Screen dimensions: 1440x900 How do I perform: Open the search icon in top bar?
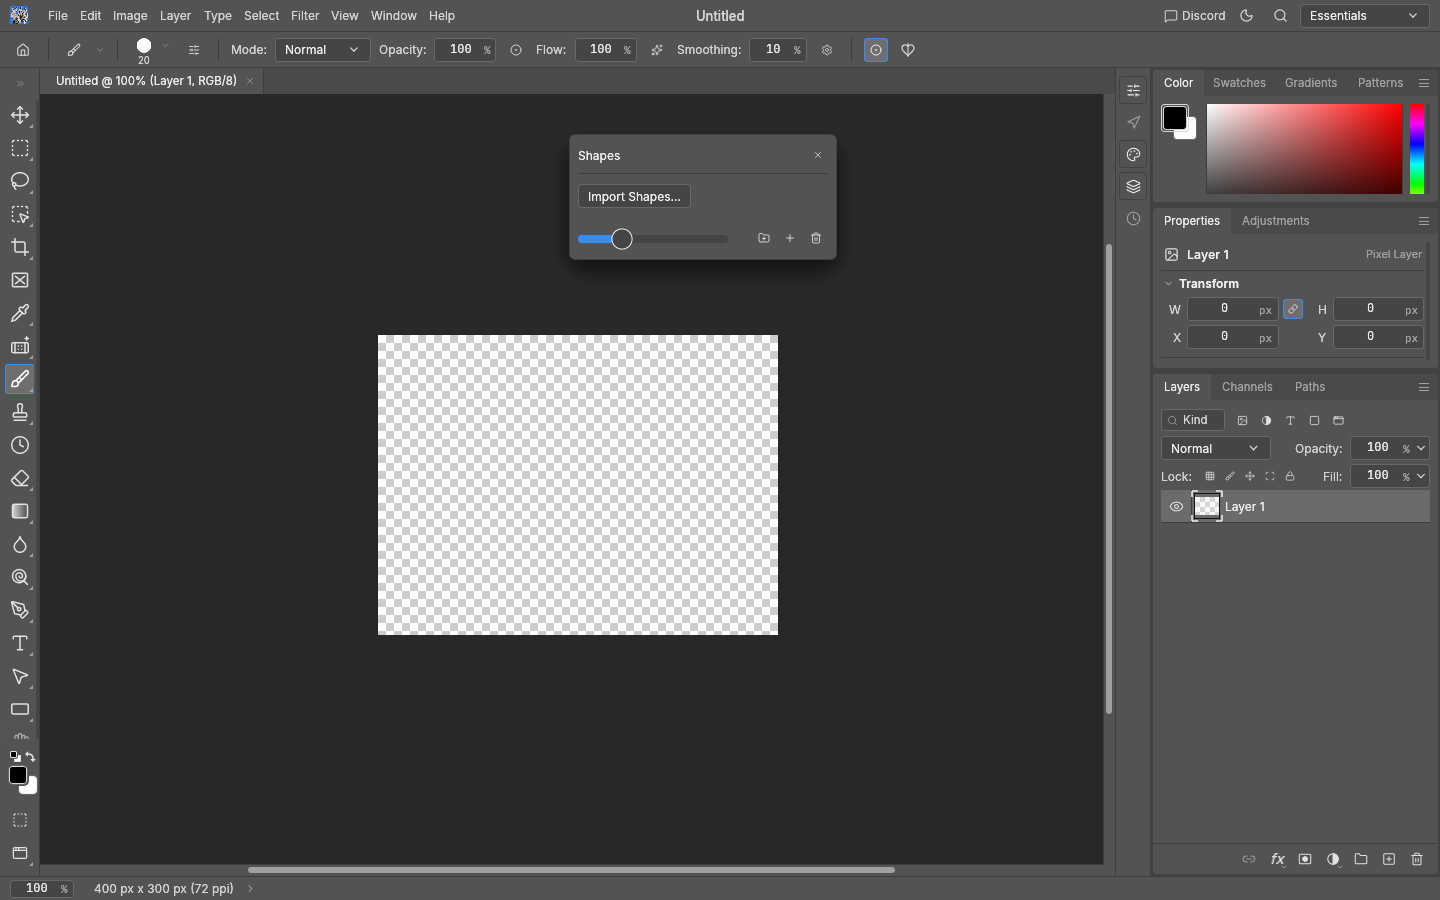click(x=1280, y=16)
